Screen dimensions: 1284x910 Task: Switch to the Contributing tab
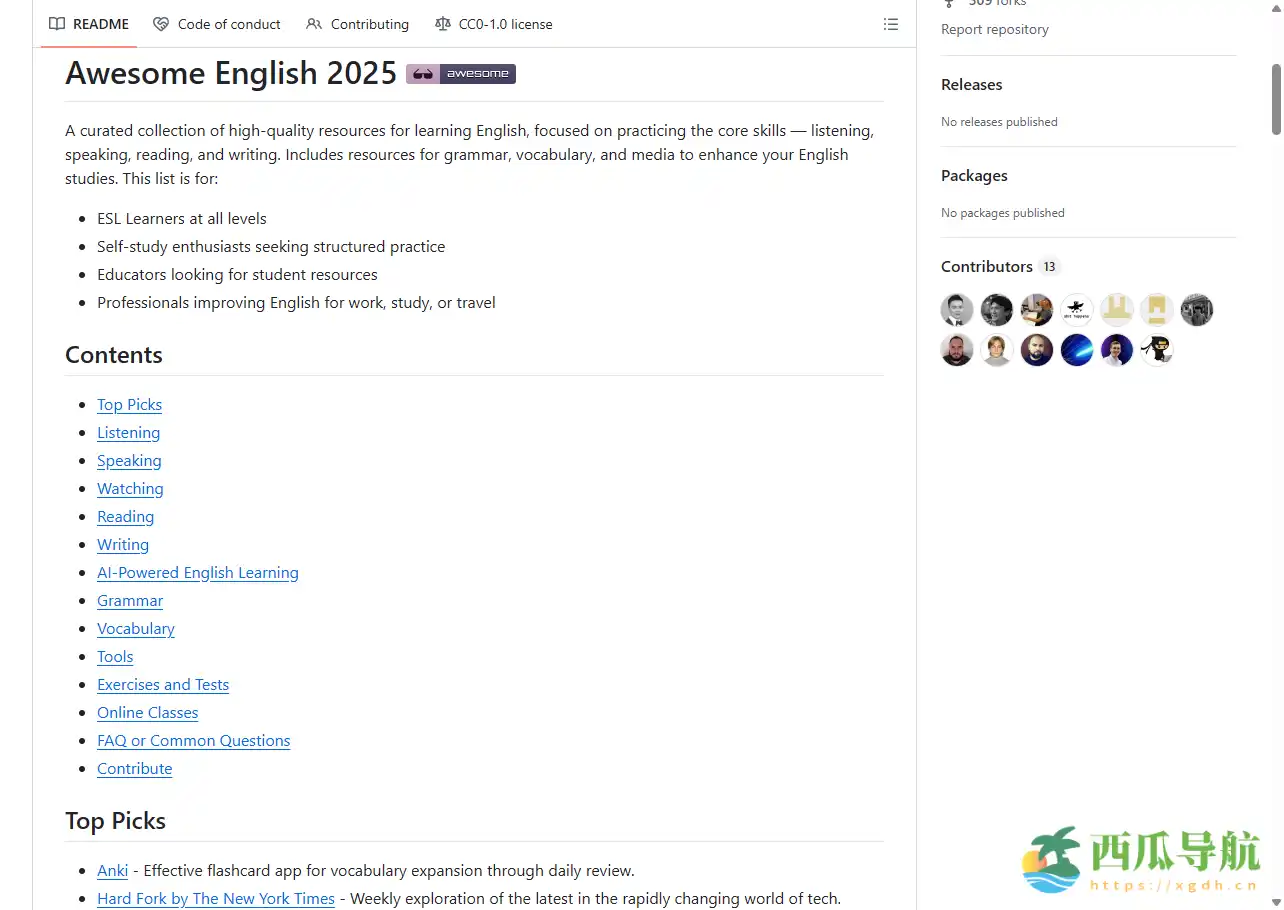[x=369, y=24]
